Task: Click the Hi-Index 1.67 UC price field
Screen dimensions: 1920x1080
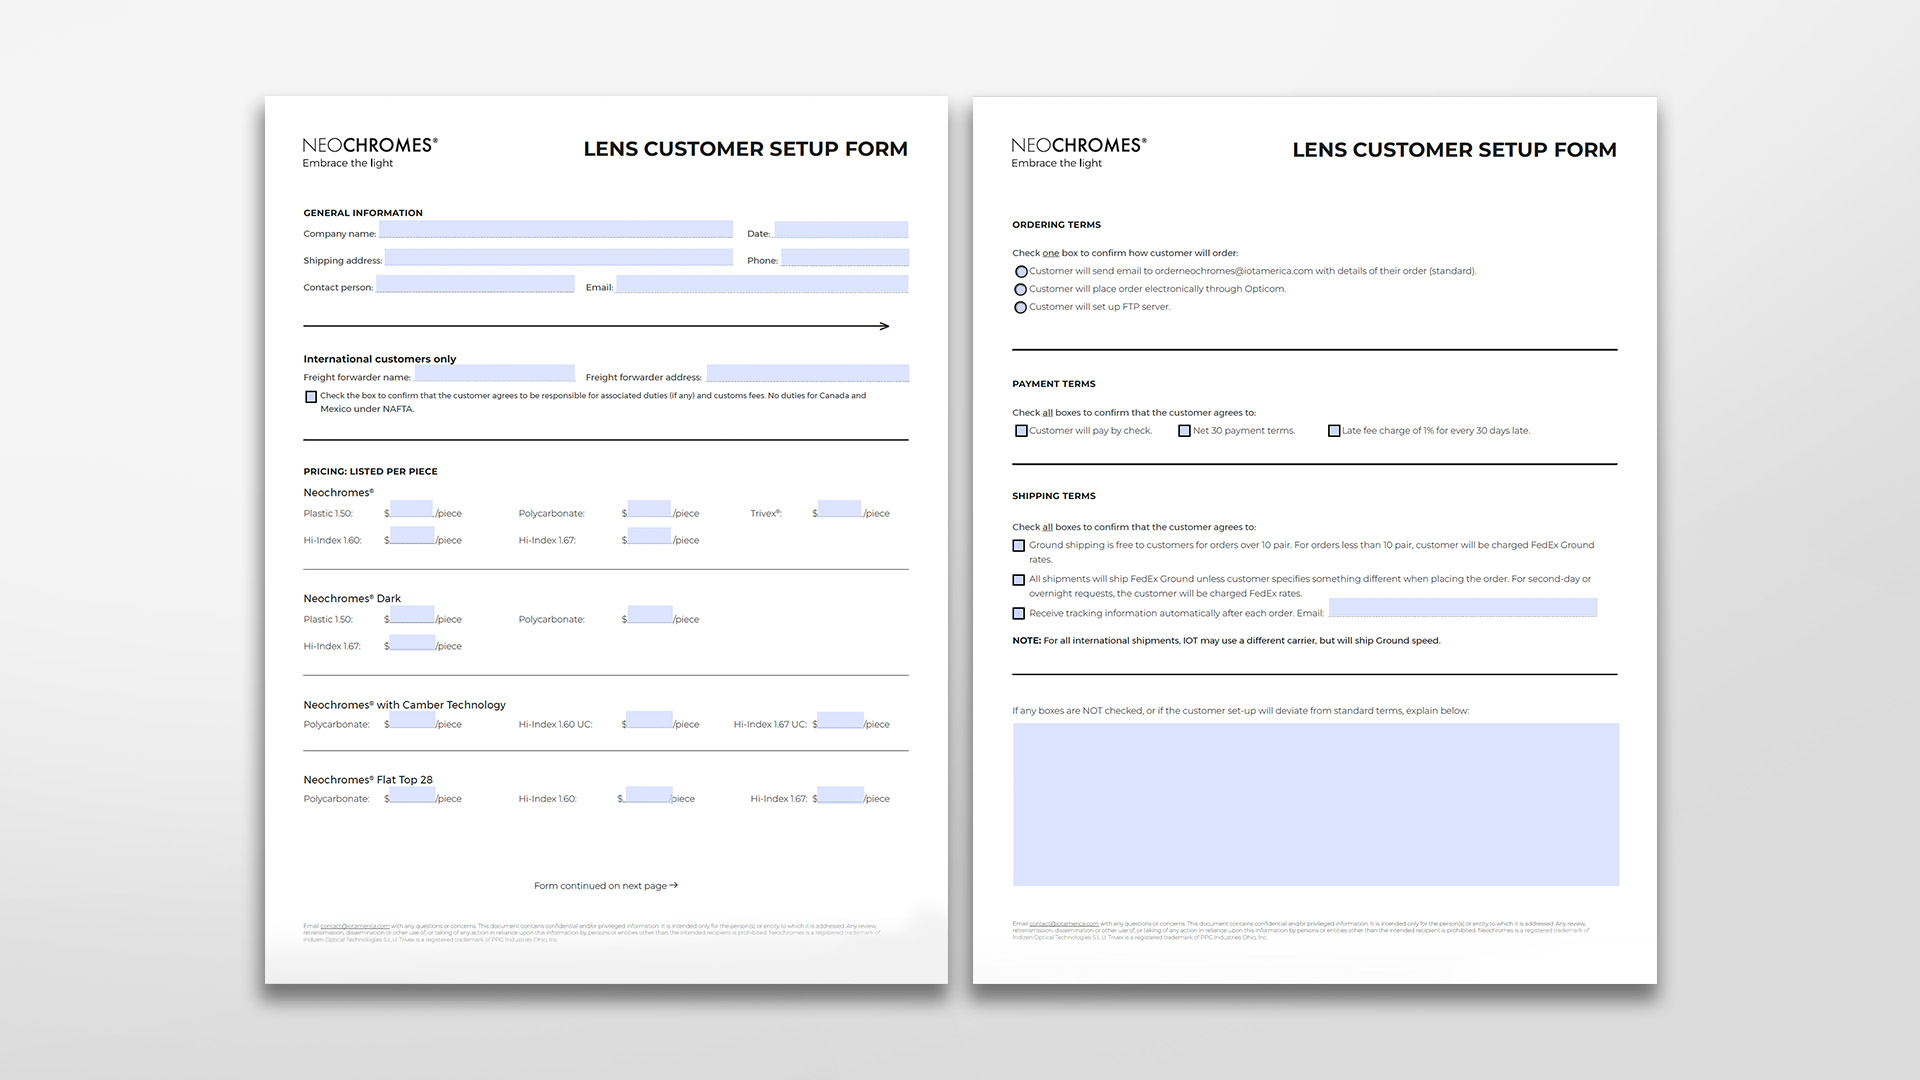Action: (x=840, y=720)
